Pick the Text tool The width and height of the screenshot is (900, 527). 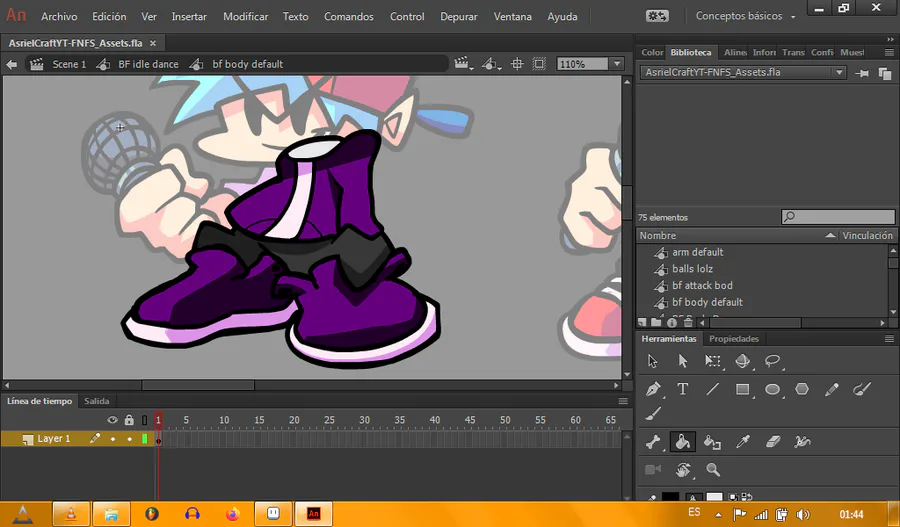point(683,389)
